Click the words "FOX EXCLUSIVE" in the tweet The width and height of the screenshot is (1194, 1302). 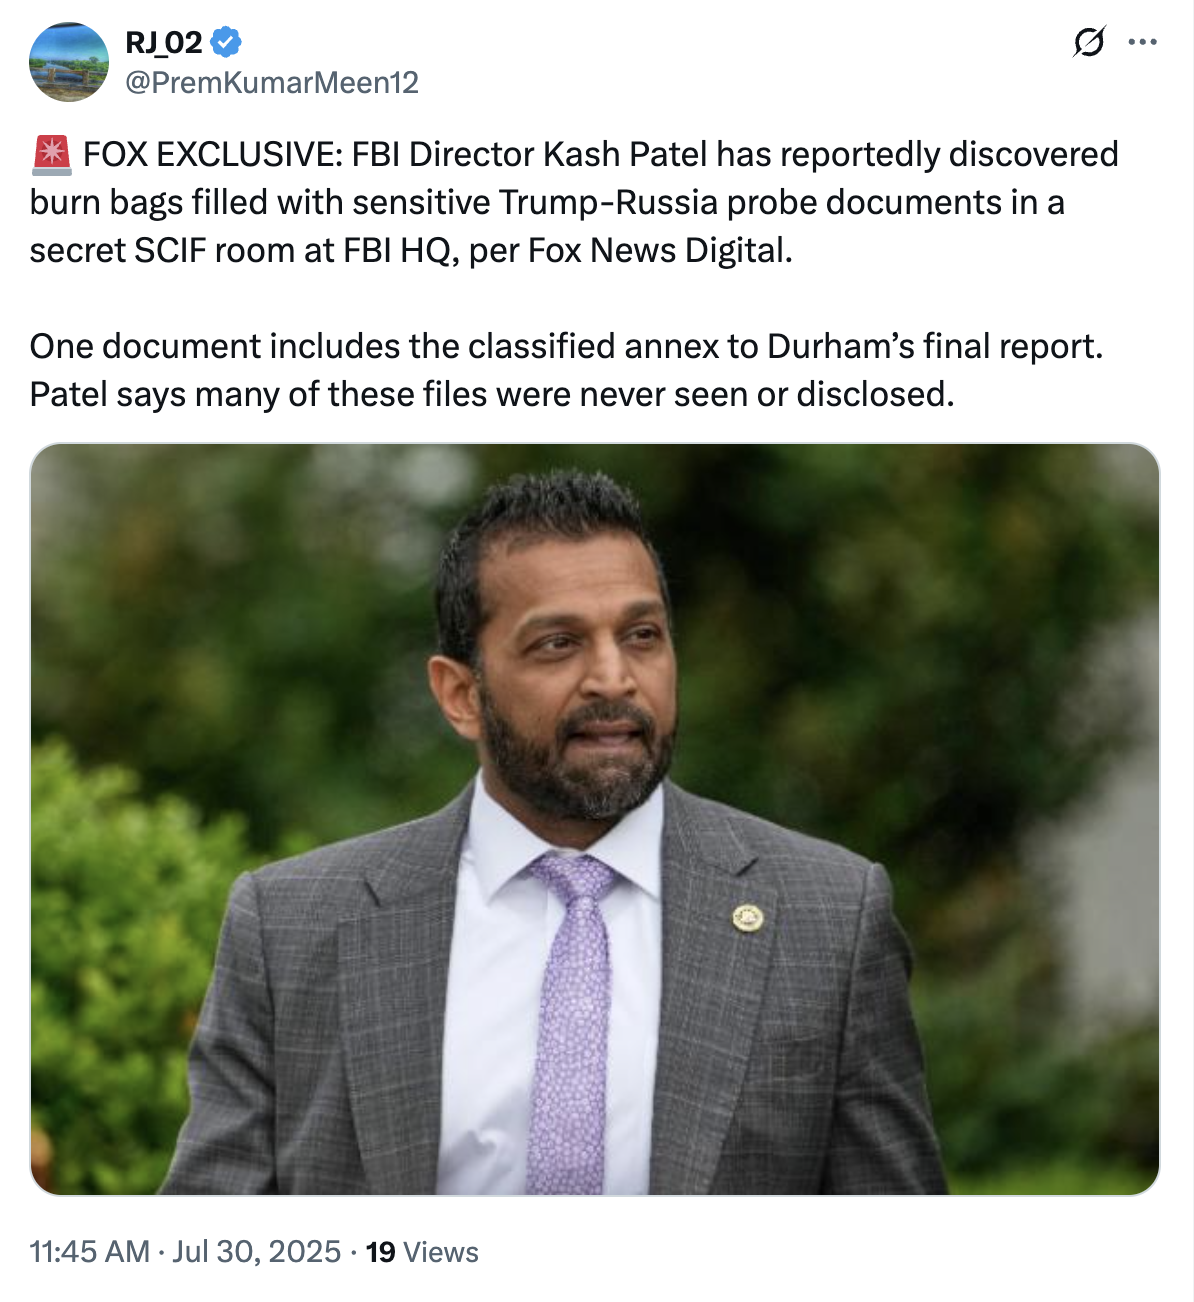212,155
